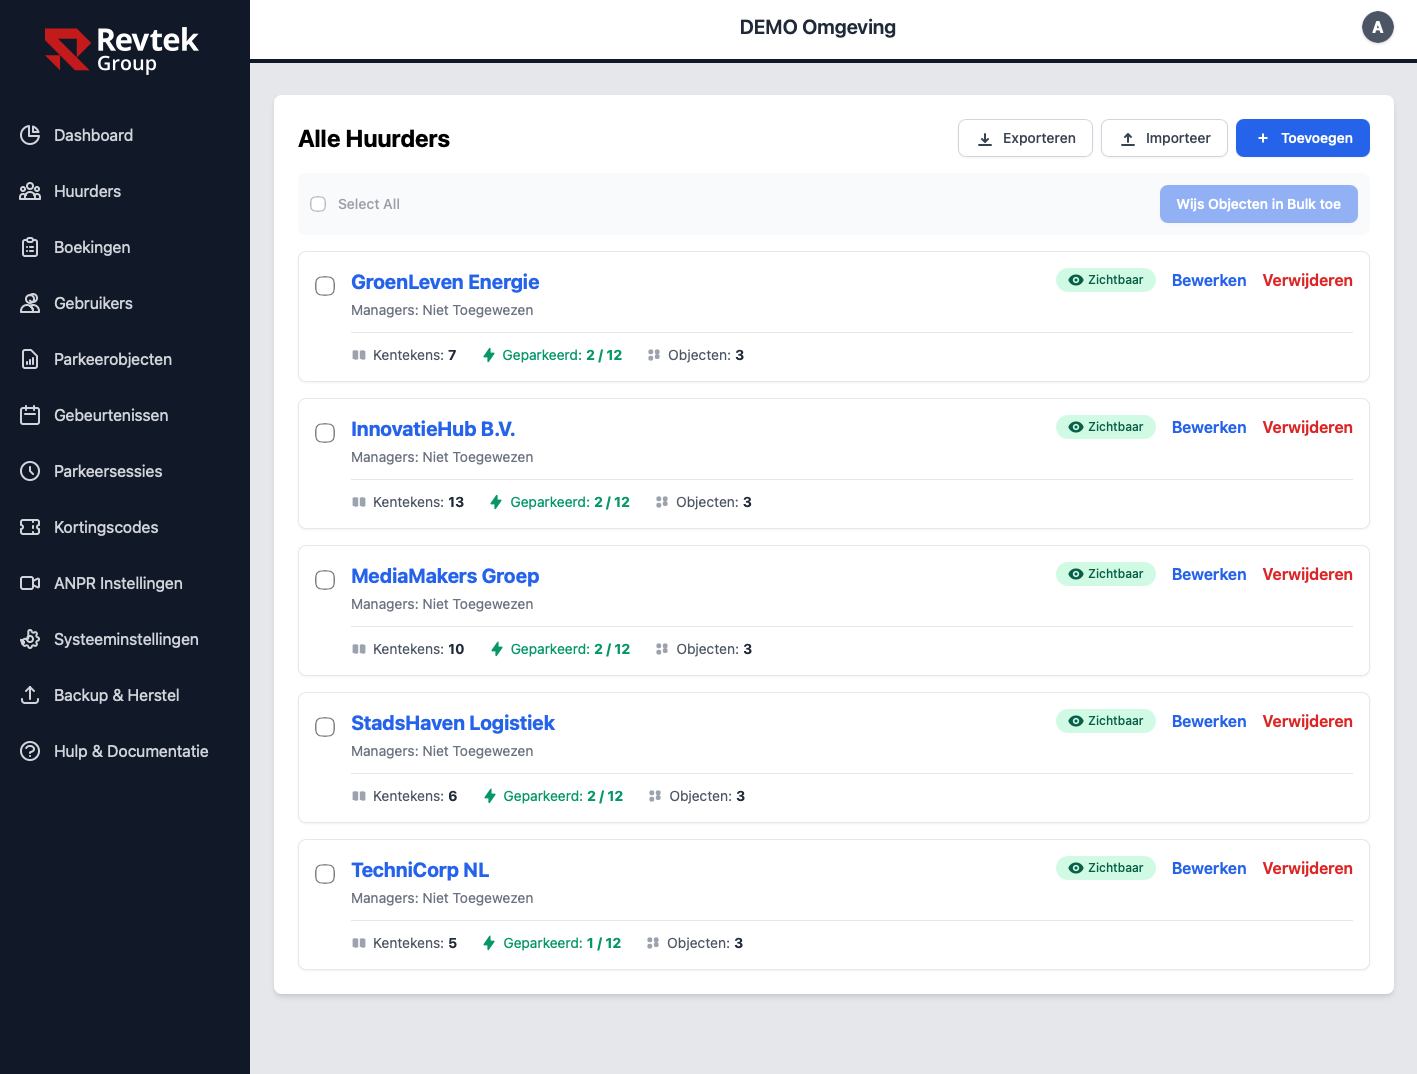Click the Toevoegen button
Image resolution: width=1417 pixels, height=1074 pixels.
pos(1302,138)
